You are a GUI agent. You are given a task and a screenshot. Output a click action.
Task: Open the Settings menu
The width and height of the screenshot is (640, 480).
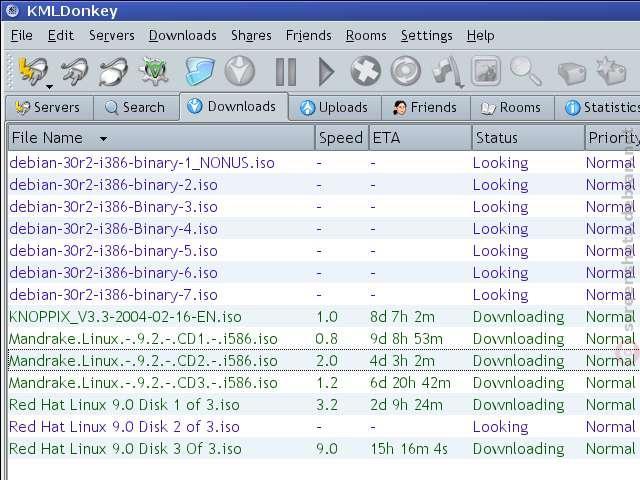coord(427,36)
